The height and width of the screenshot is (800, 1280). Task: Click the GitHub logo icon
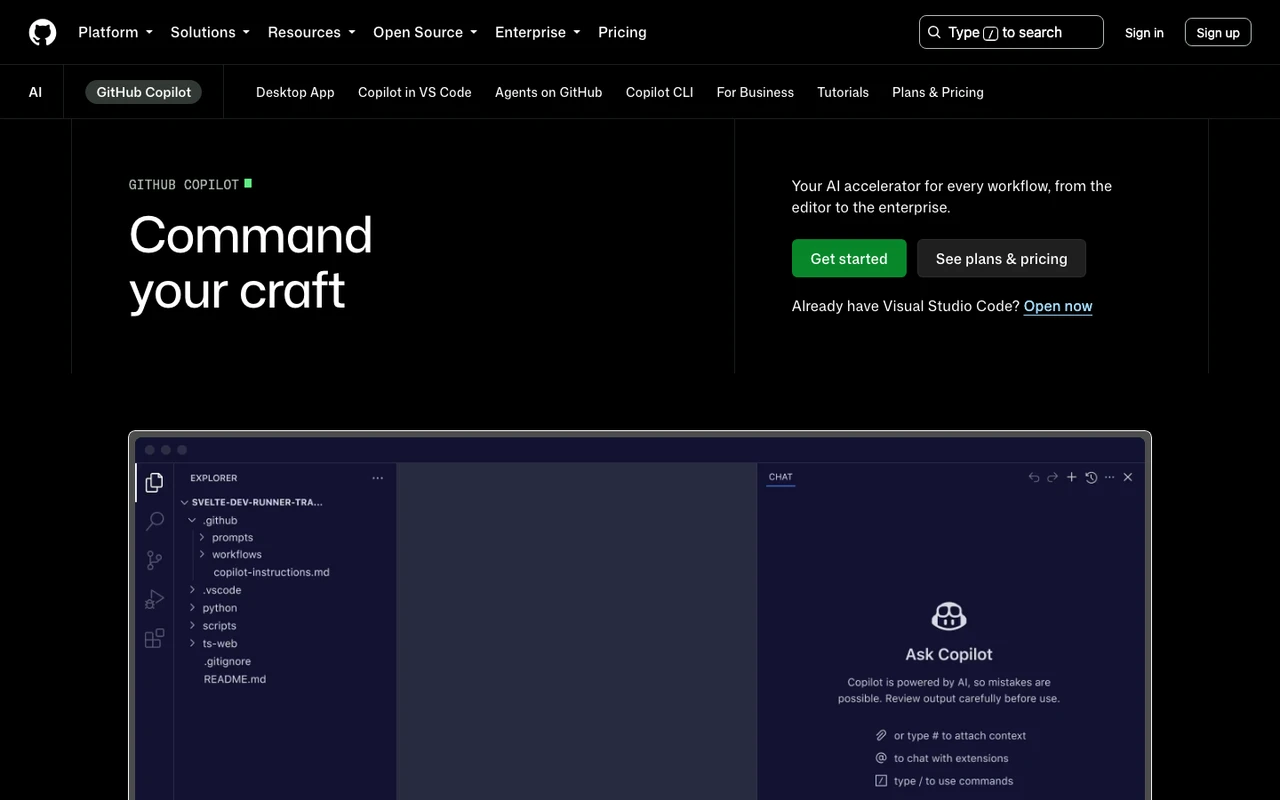(43, 32)
